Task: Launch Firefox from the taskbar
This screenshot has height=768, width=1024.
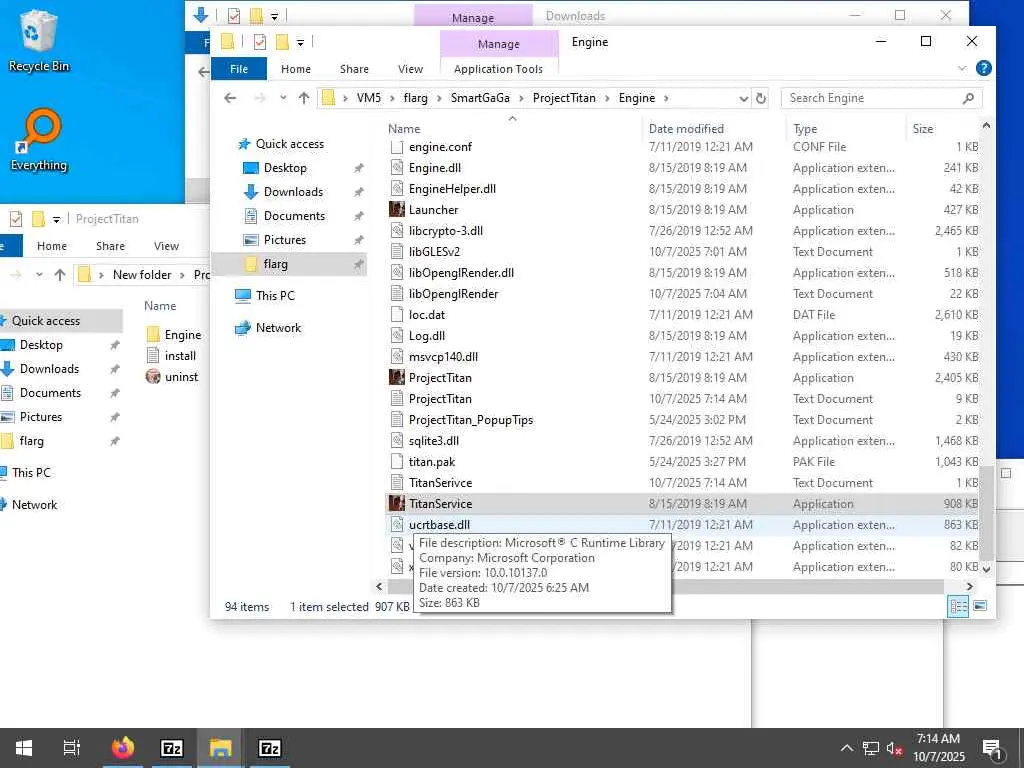Action: pyautogui.click(x=123, y=748)
